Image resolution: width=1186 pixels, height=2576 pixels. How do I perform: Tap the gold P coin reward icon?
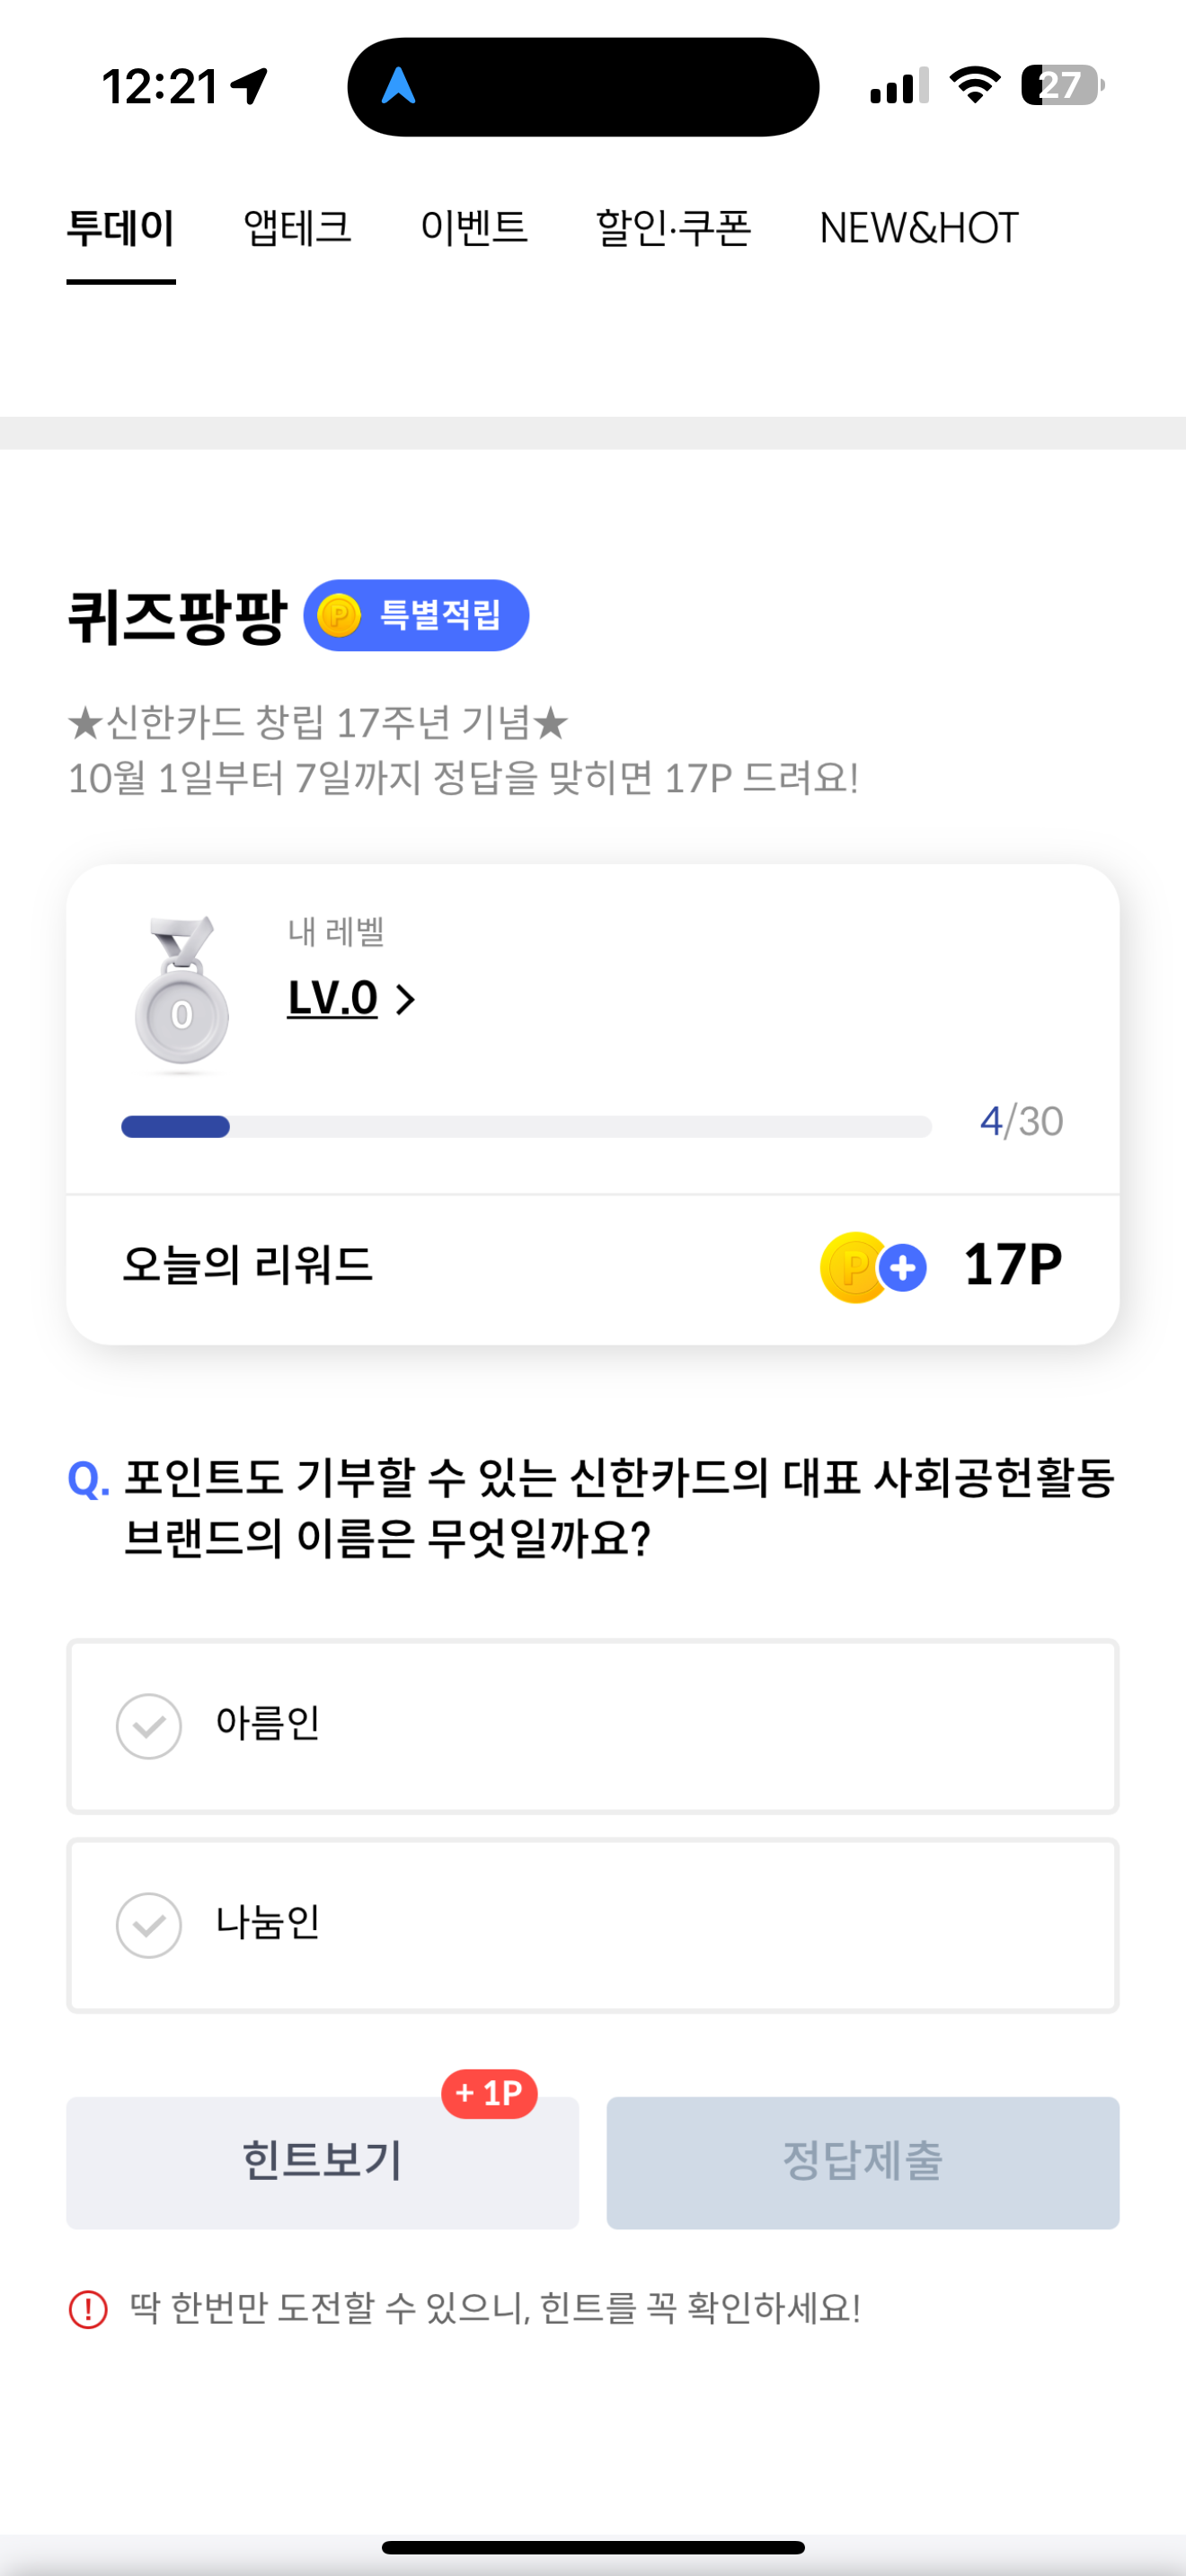(x=853, y=1267)
